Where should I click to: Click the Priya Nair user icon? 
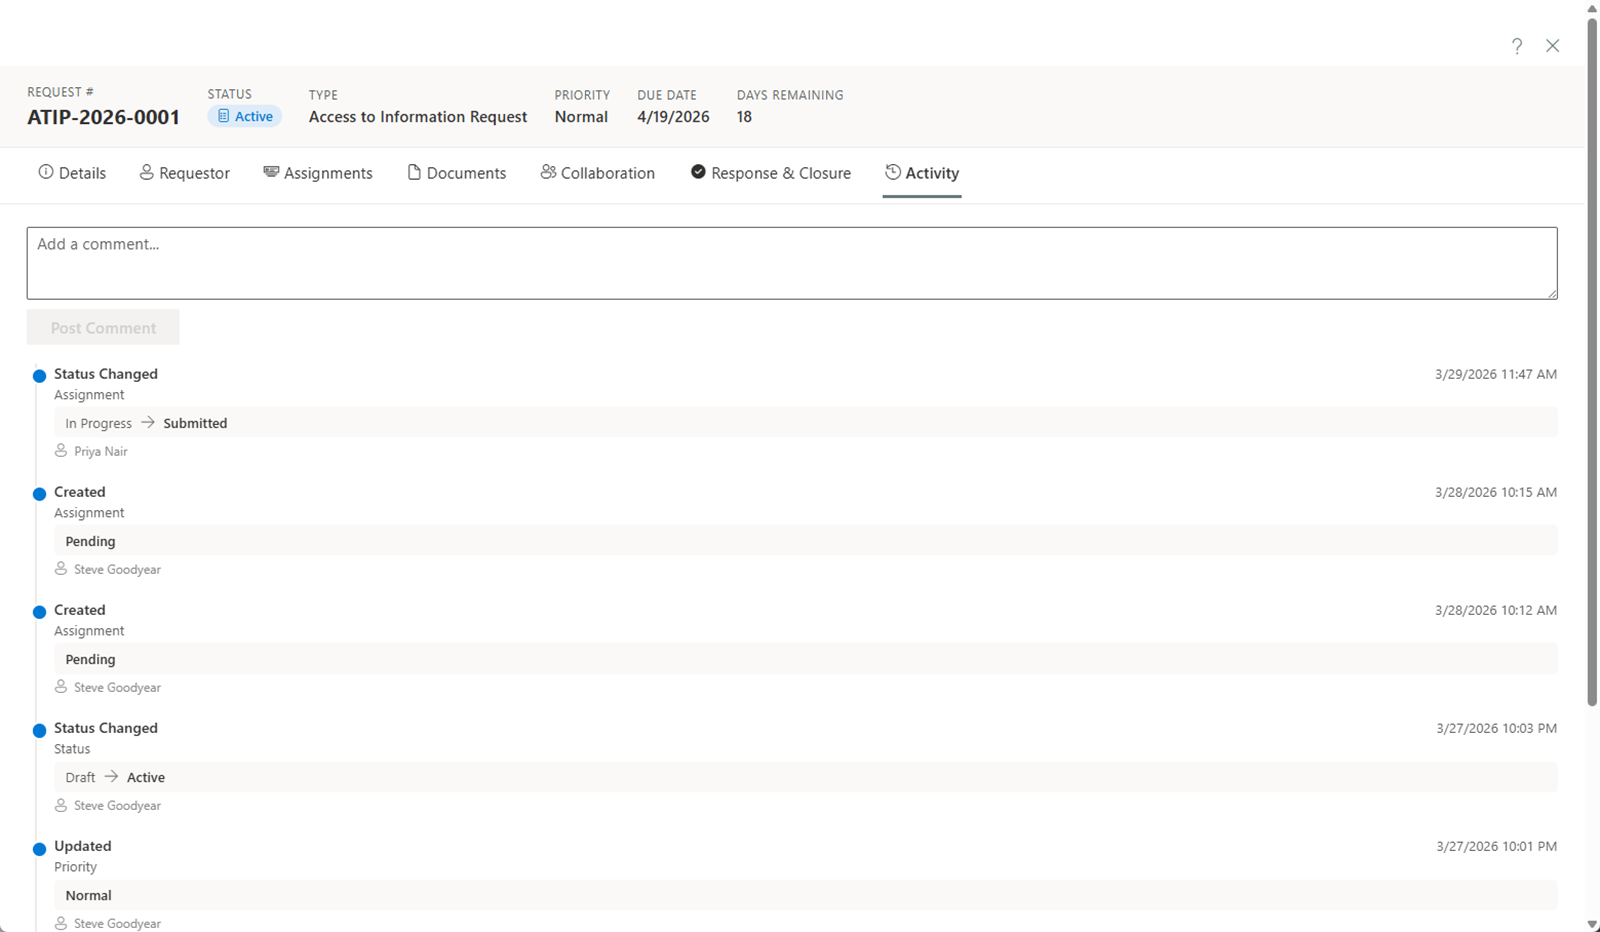(x=61, y=451)
